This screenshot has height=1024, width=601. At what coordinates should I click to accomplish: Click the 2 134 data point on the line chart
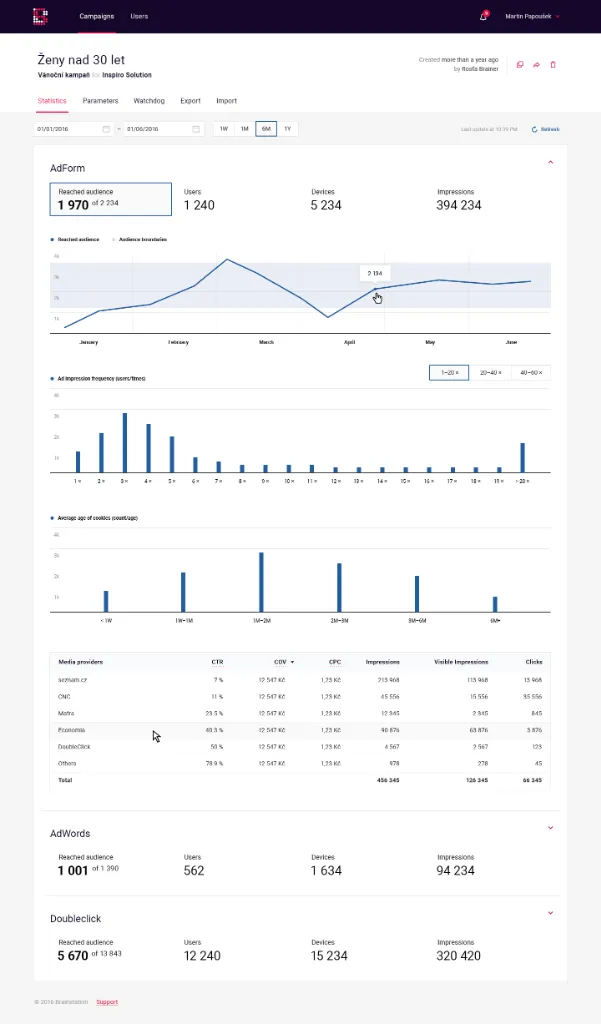tap(375, 289)
